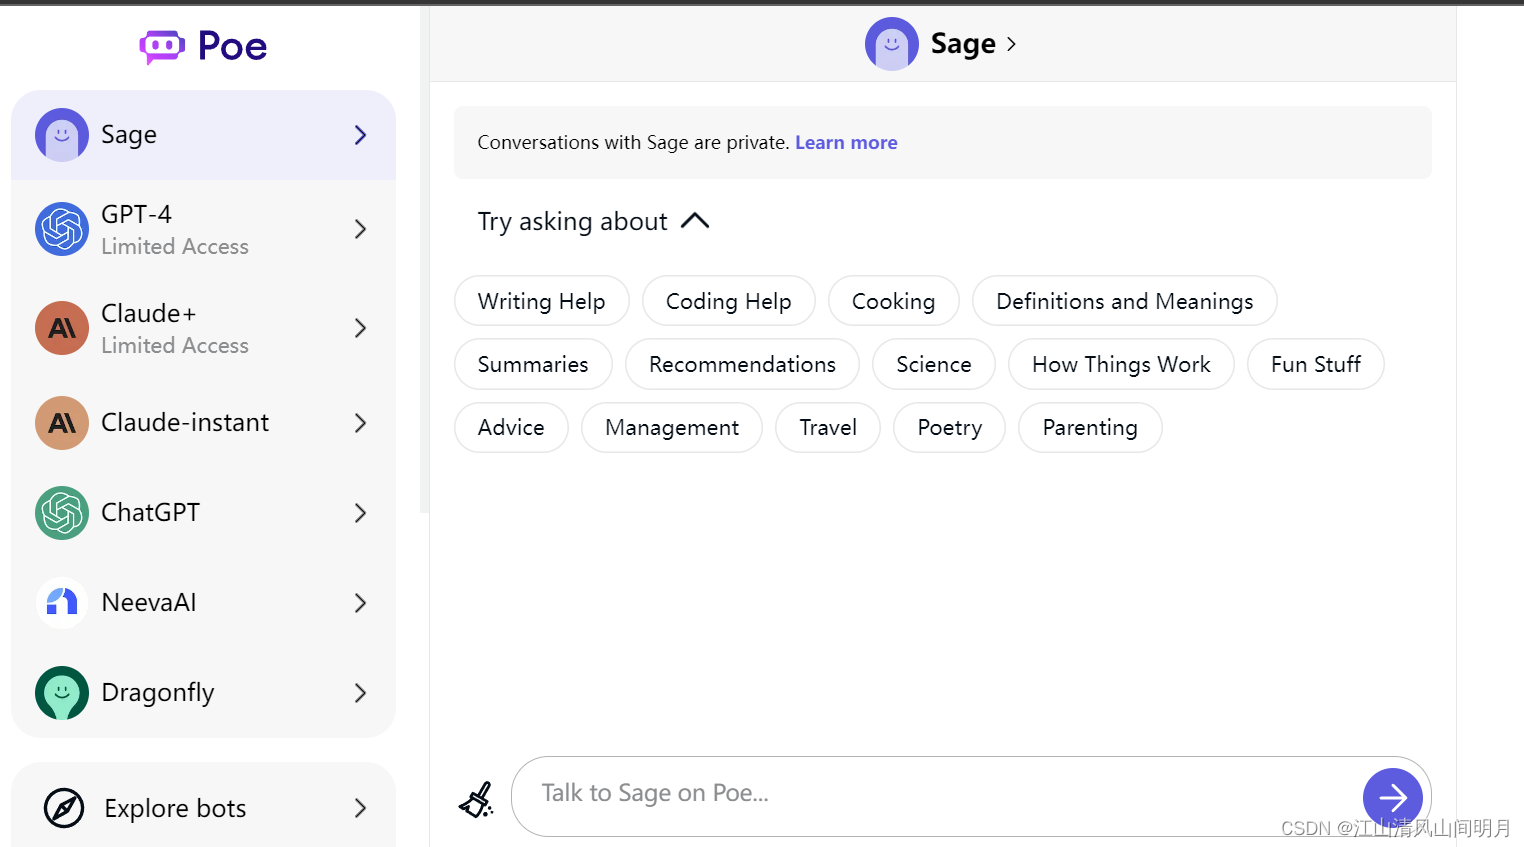Choose the Coding Help suggestion
The image size is (1524, 847).
coord(729,301)
